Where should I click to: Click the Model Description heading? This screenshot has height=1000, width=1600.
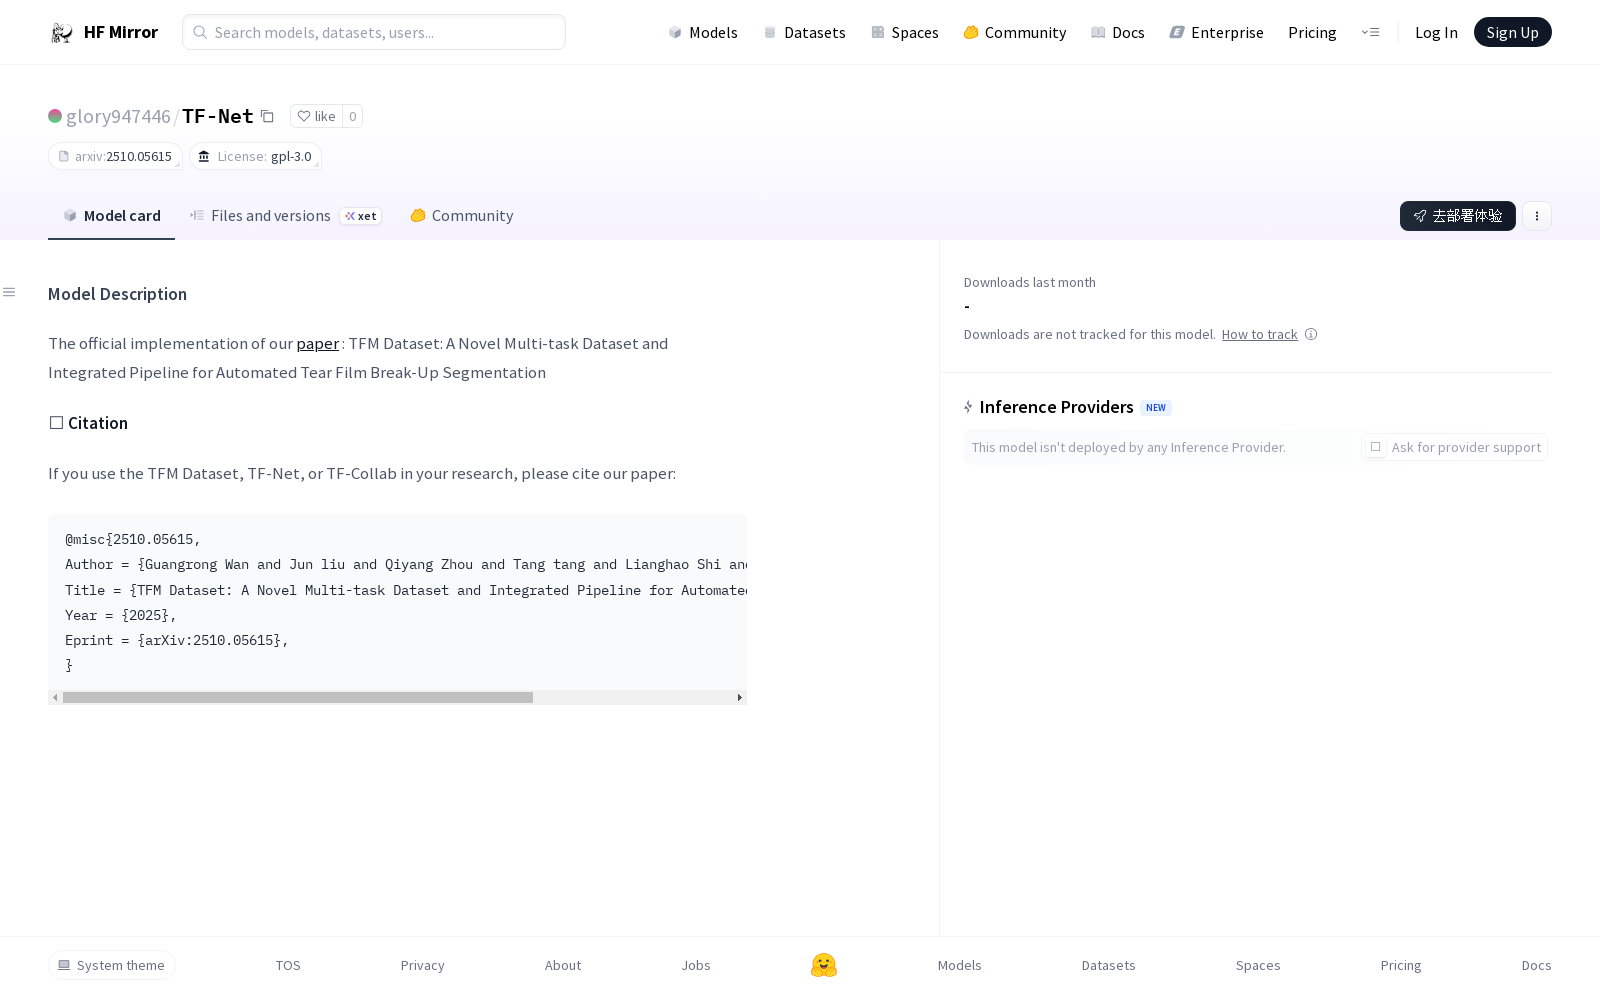[118, 294]
